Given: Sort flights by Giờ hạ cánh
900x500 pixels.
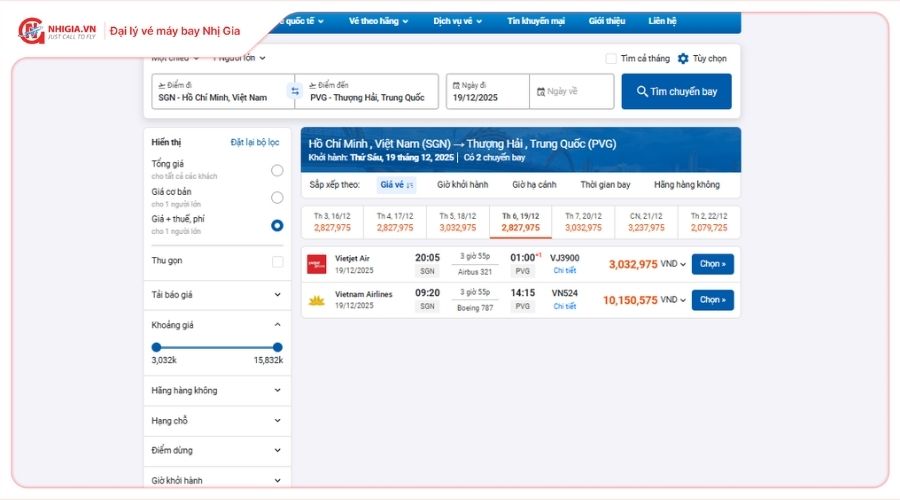Looking at the screenshot, I should click(534, 185).
